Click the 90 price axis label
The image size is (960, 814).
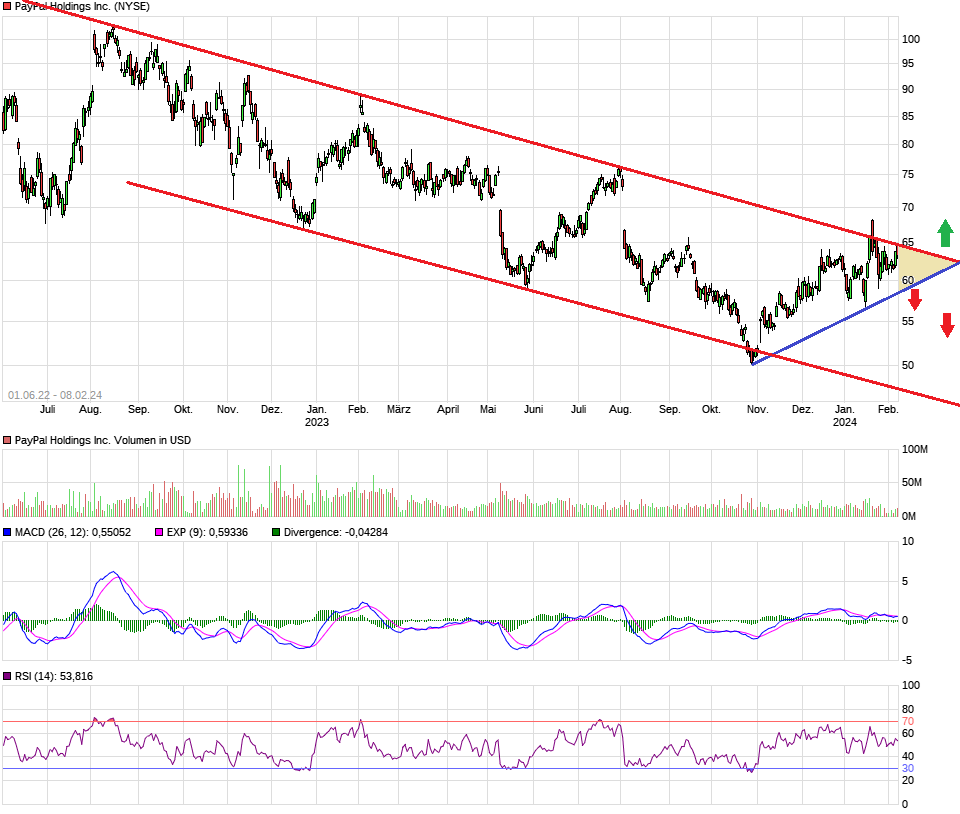[x=908, y=89]
